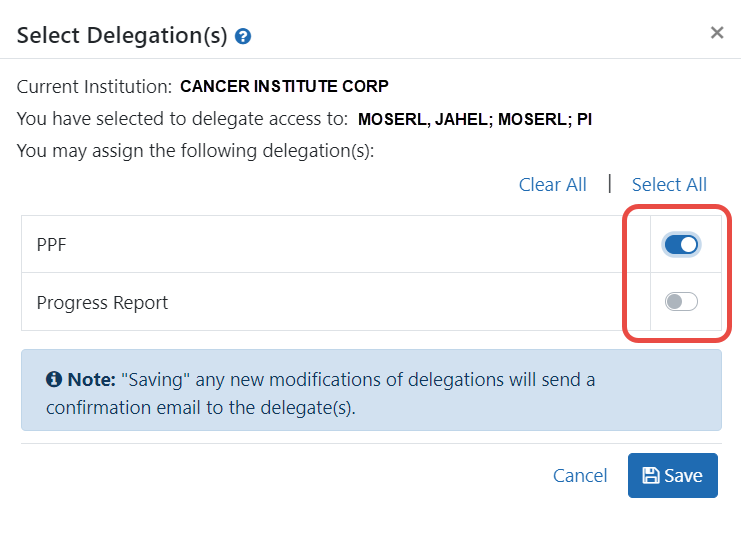The width and height of the screenshot is (741, 535).
Task: Select the Progress Report row label
Action: pos(102,302)
